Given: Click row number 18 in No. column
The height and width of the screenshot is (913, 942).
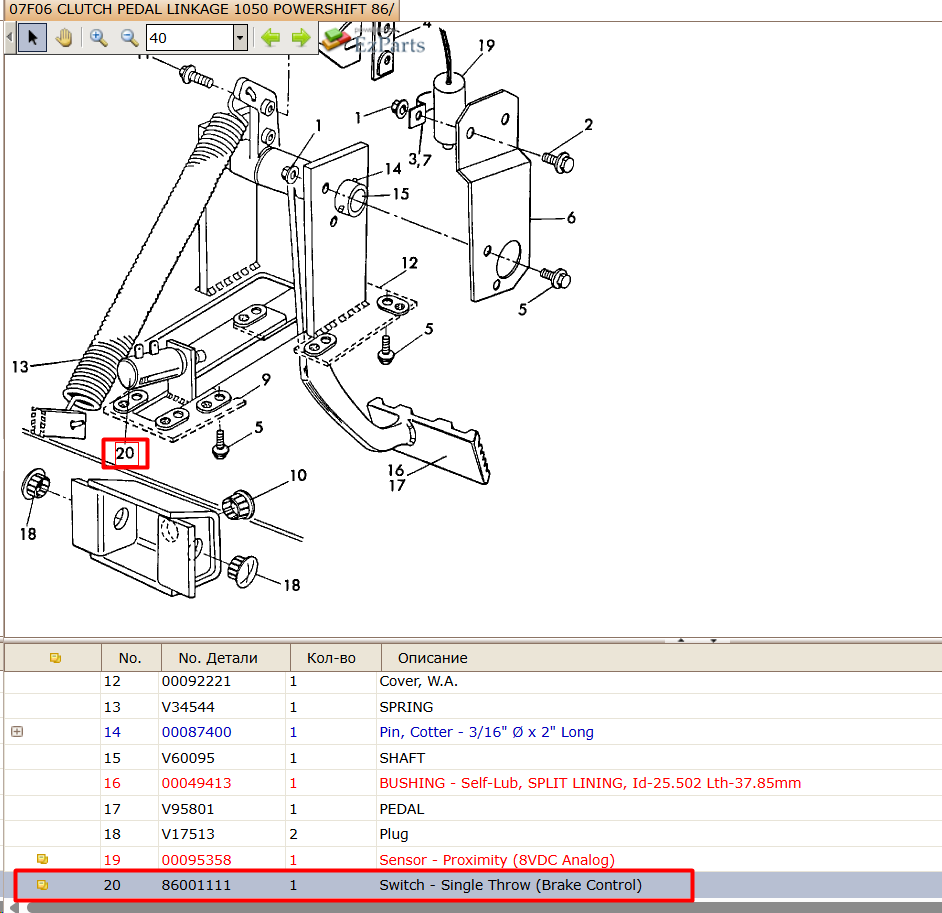Looking at the screenshot, I should [x=112, y=834].
